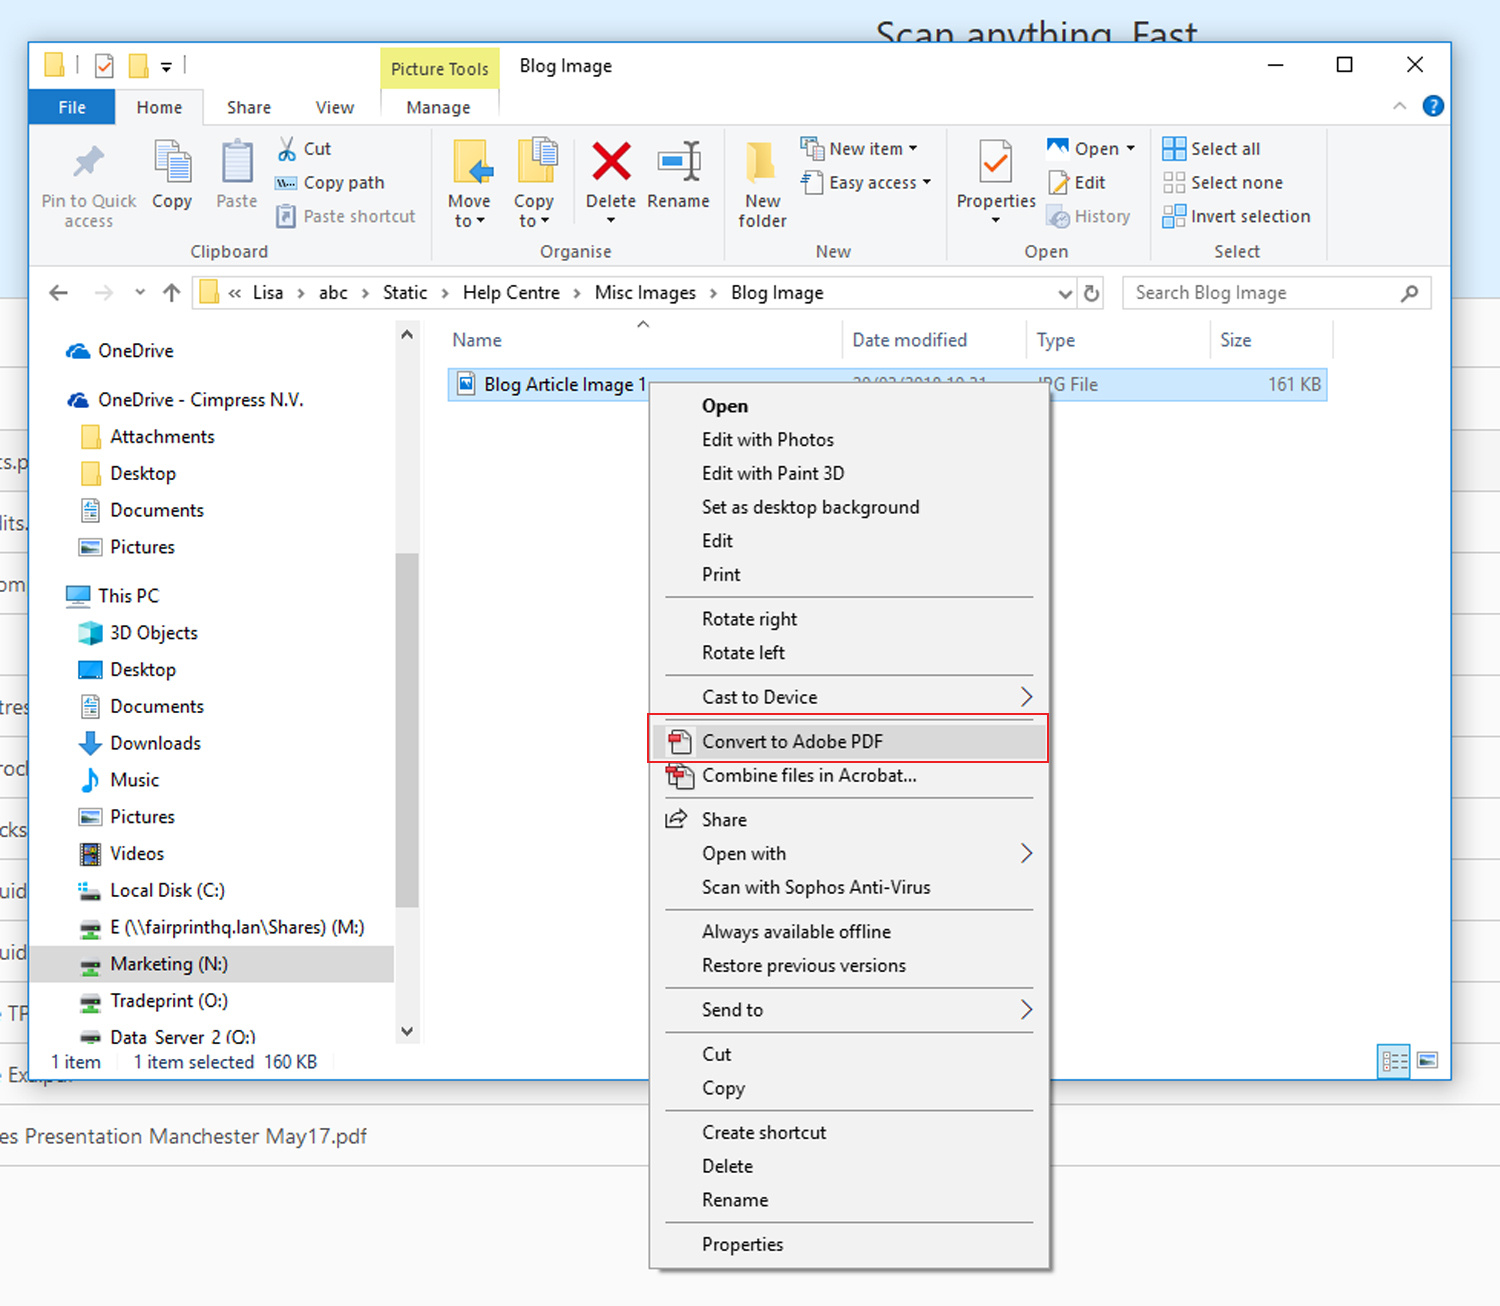Switch to the Share ribbon tab
Viewport: 1500px width, 1306px height.
pos(249,107)
